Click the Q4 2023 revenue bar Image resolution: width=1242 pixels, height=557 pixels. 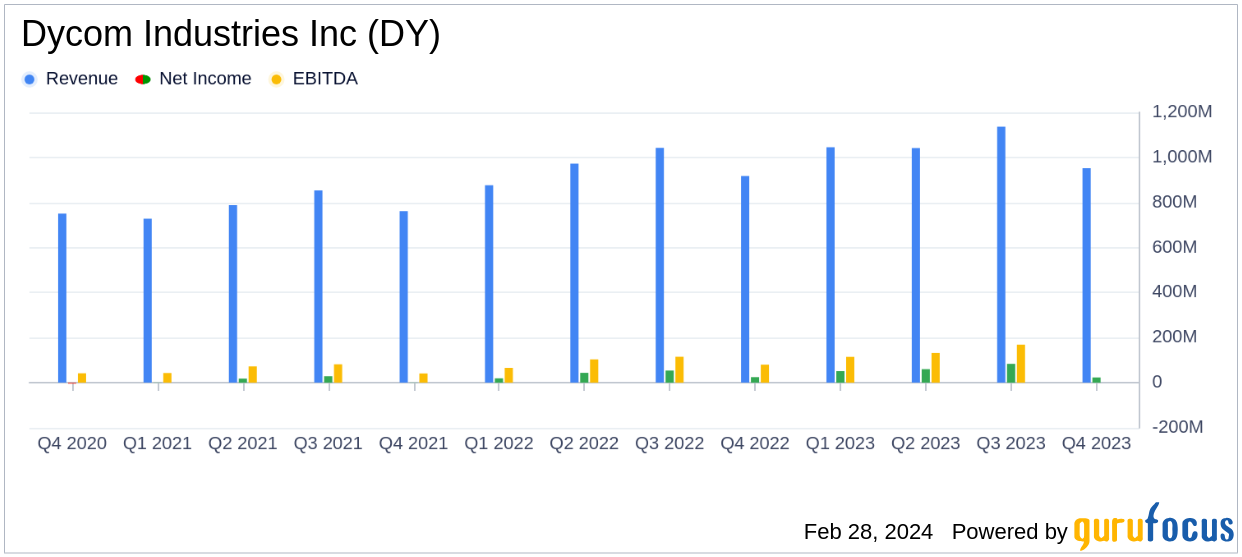click(1087, 275)
